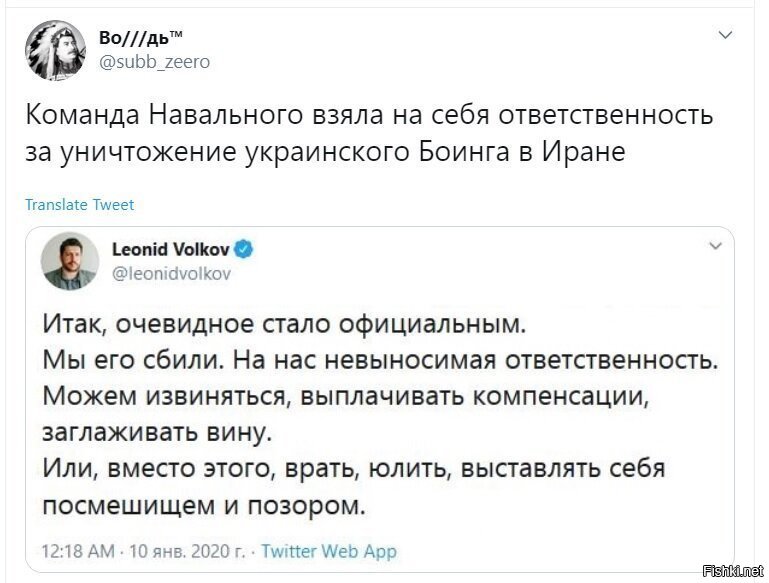
Task: Click the line ending заглаживать вину
Action: 157,432
